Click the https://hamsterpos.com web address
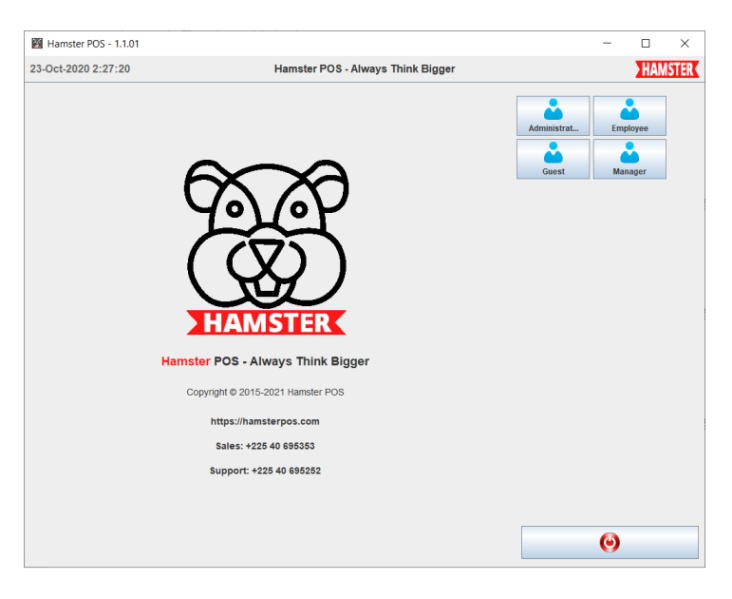The width and height of the screenshot is (732, 599). tap(265, 421)
